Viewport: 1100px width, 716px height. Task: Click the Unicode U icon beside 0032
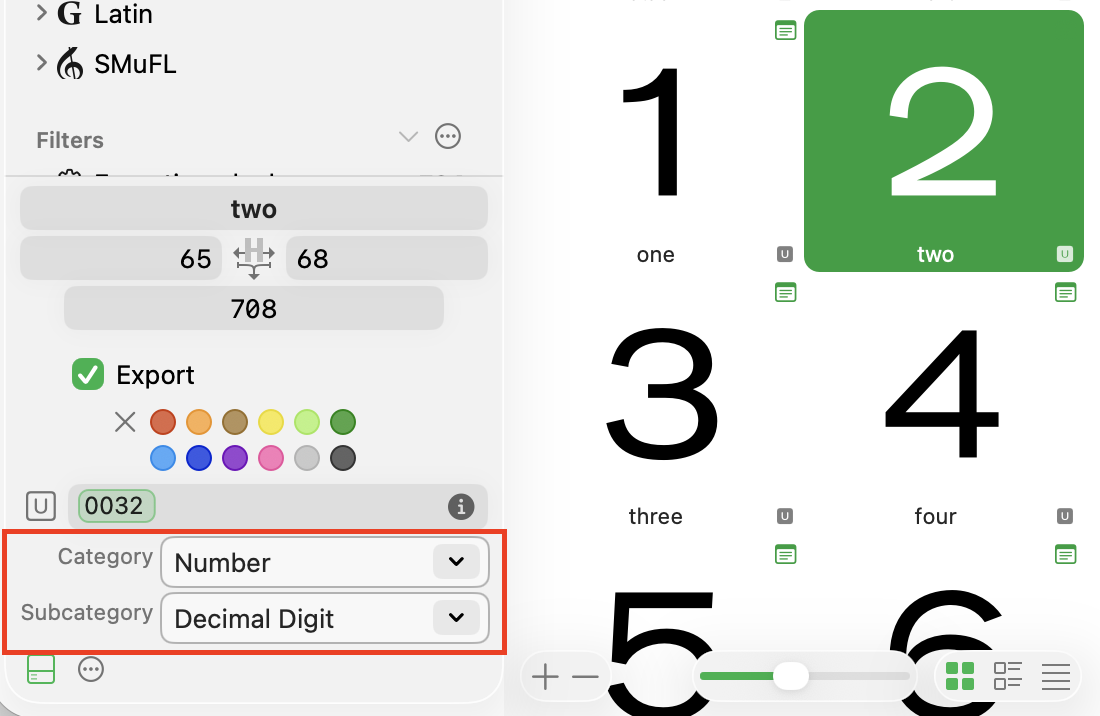click(41, 506)
